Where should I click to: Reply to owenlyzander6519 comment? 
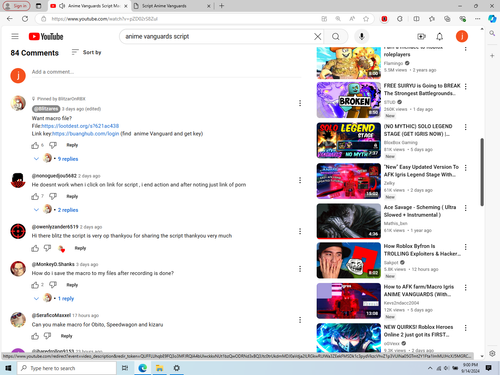pos(80,248)
